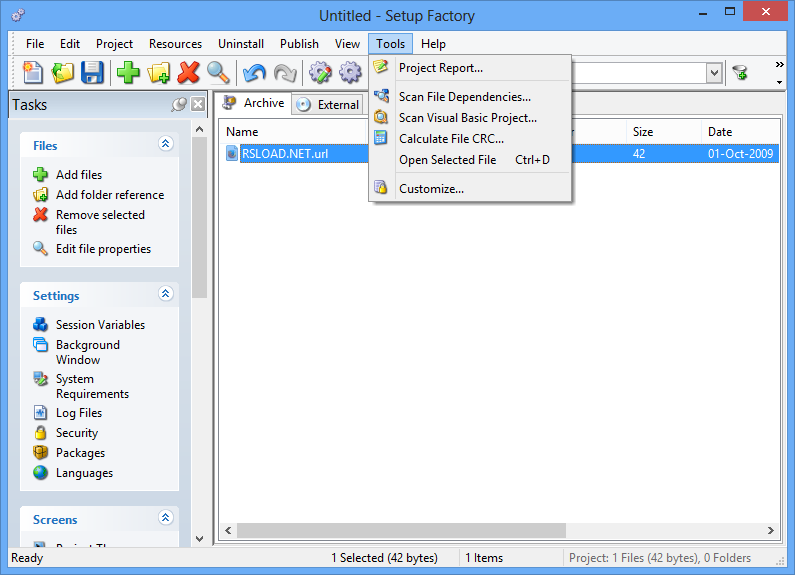Click the Add folder reference link

point(110,195)
